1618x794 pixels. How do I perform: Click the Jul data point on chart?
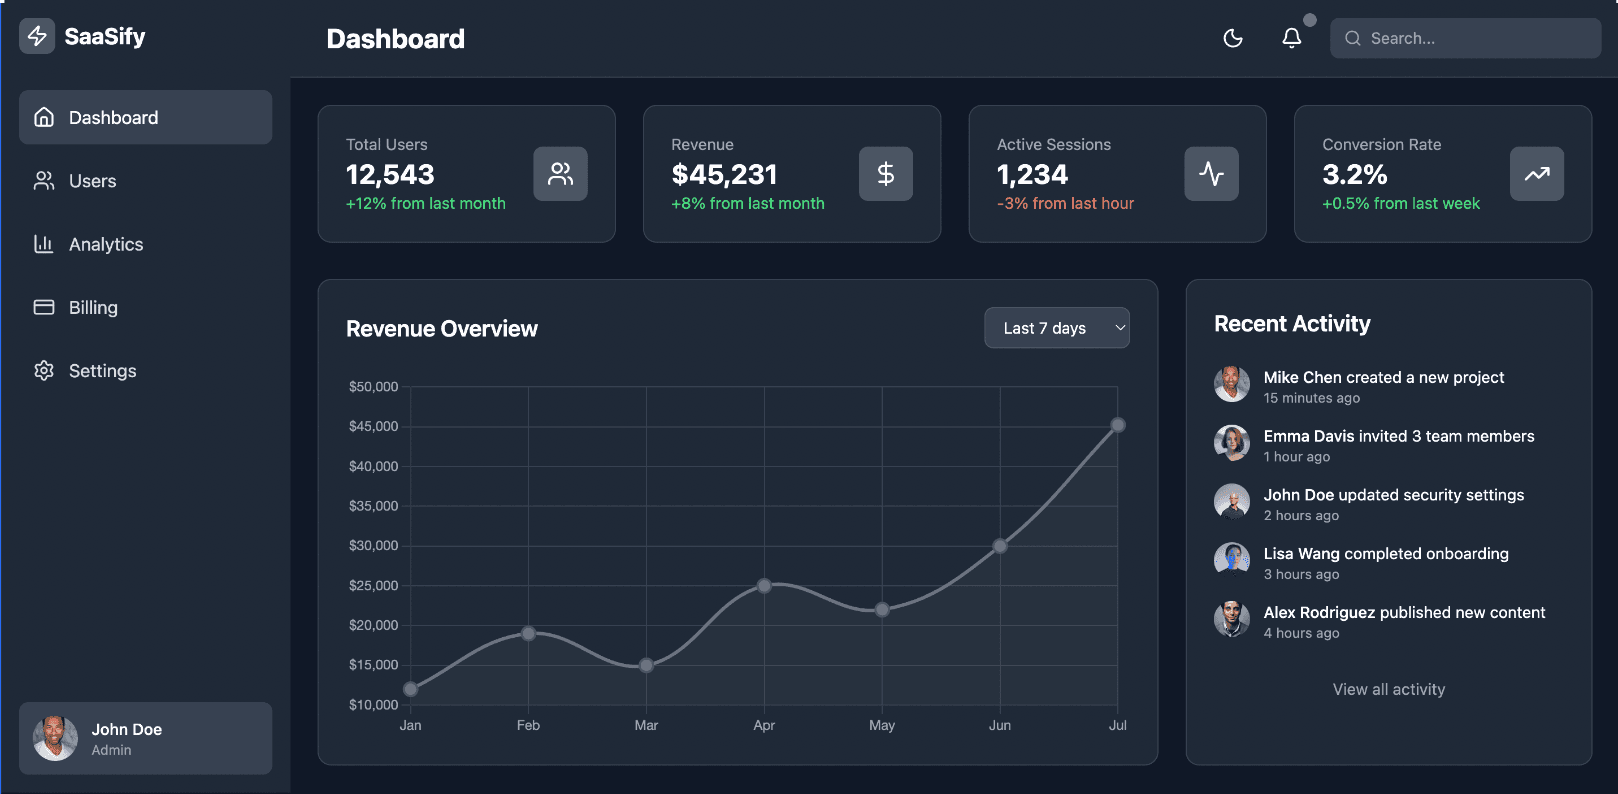coord(1118,425)
